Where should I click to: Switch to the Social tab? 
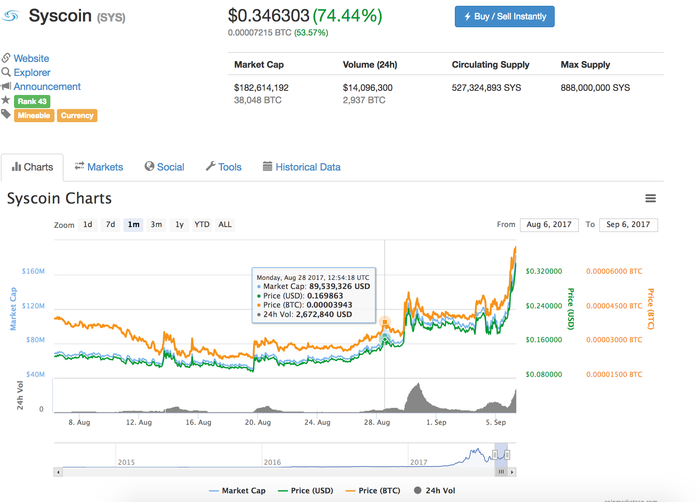(x=164, y=167)
